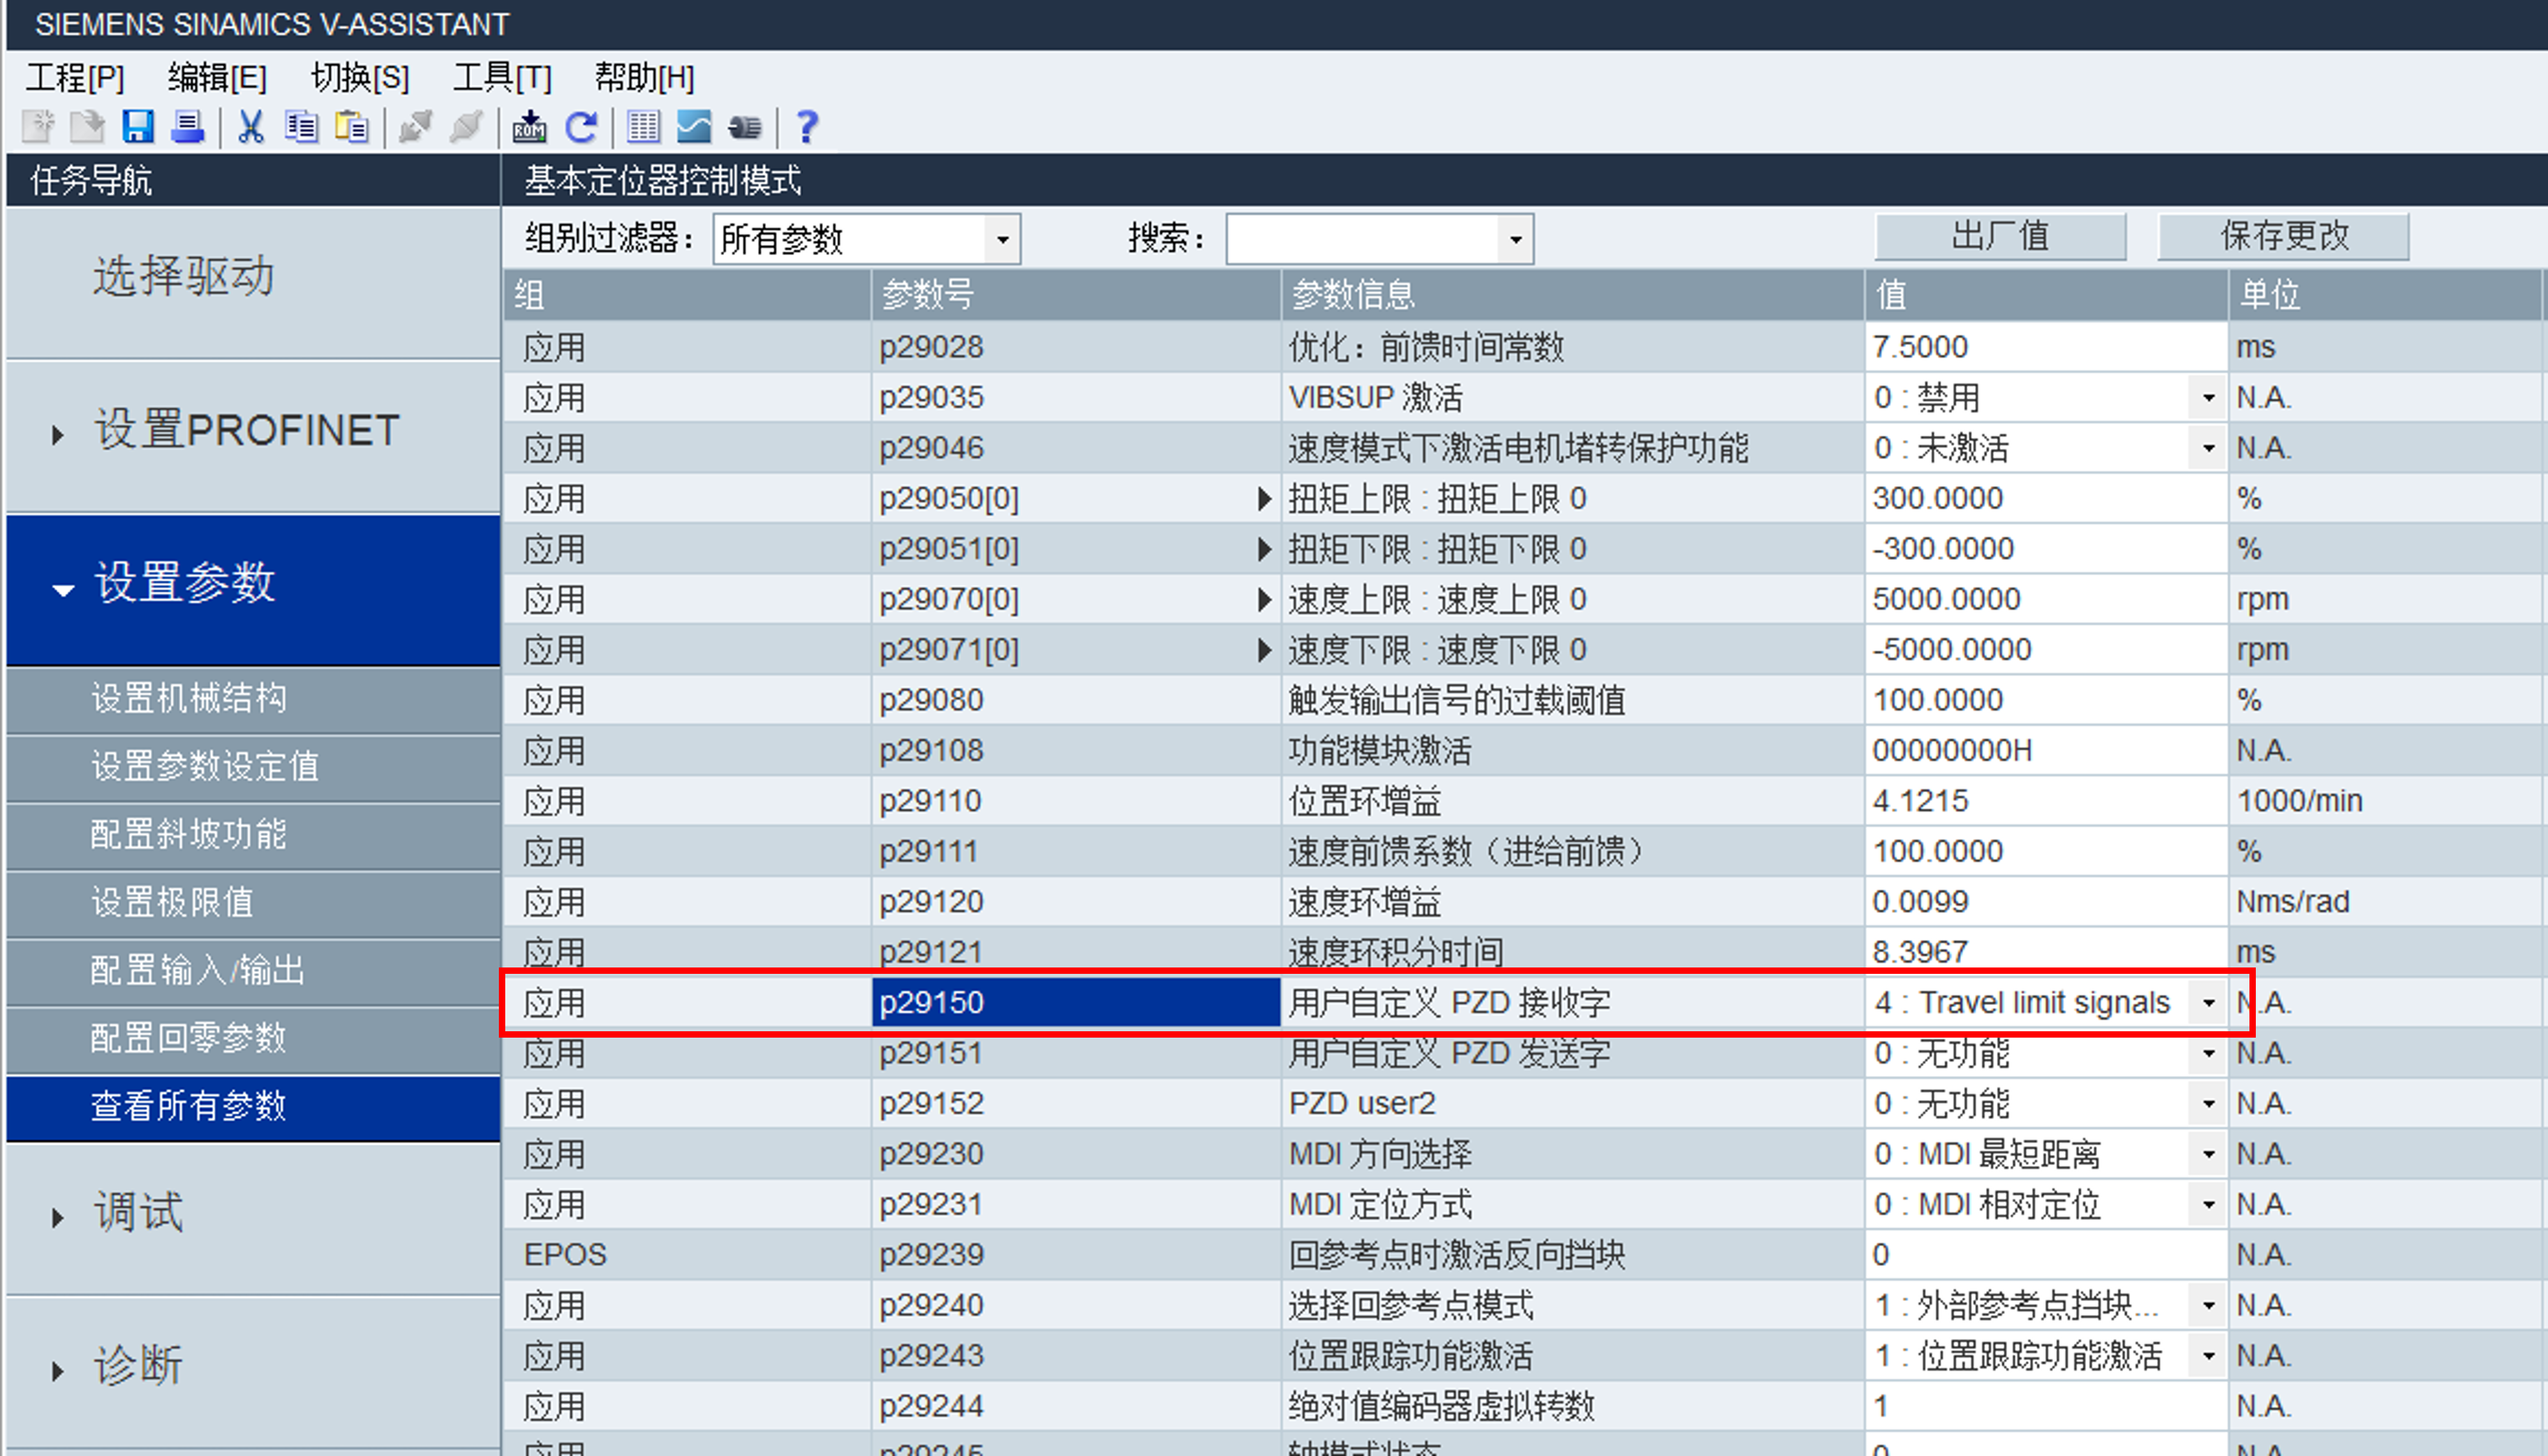Click the 保存更改 button
Screen dimensions: 2548x1456
2283,236
